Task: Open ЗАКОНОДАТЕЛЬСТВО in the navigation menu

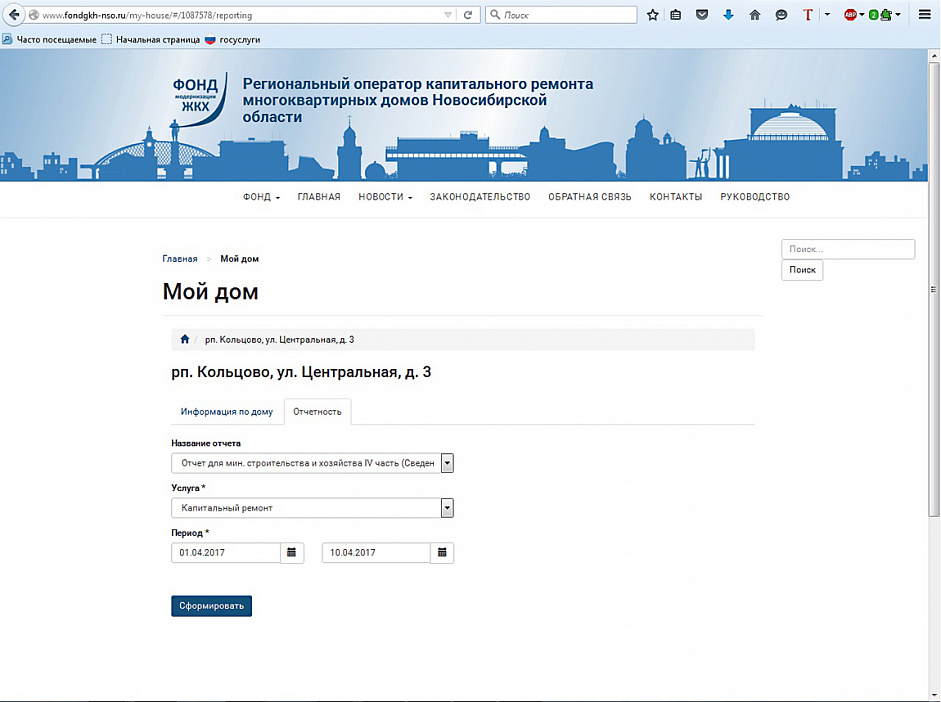Action: (480, 197)
